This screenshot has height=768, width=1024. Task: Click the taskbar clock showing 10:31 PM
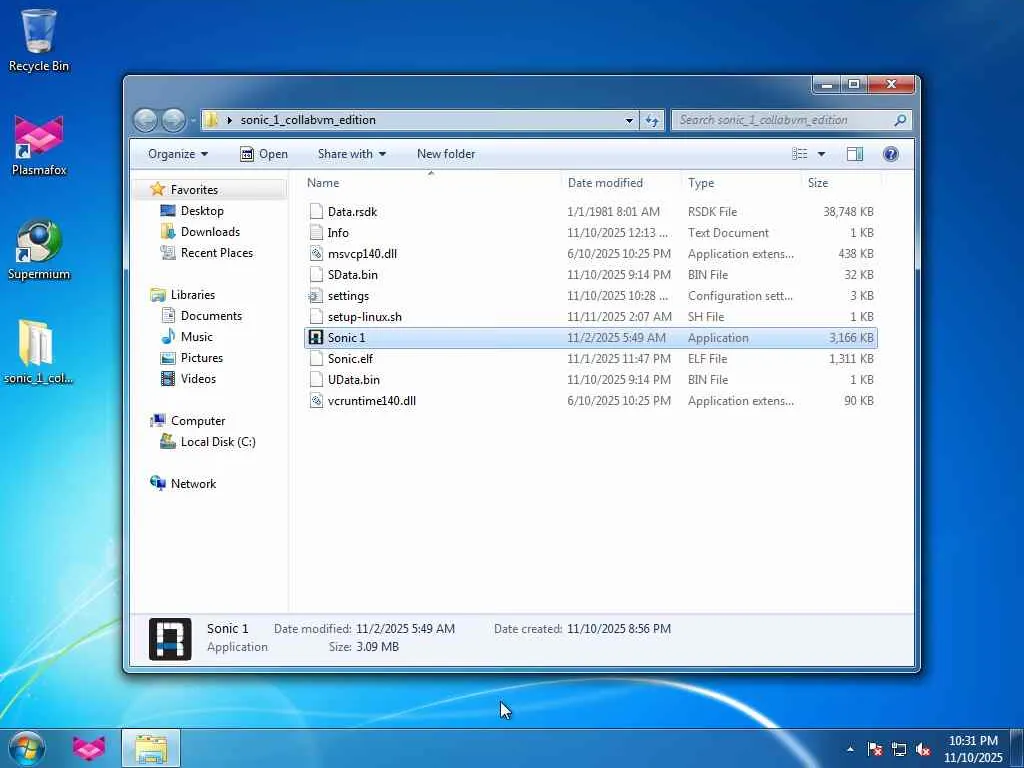[973, 749]
